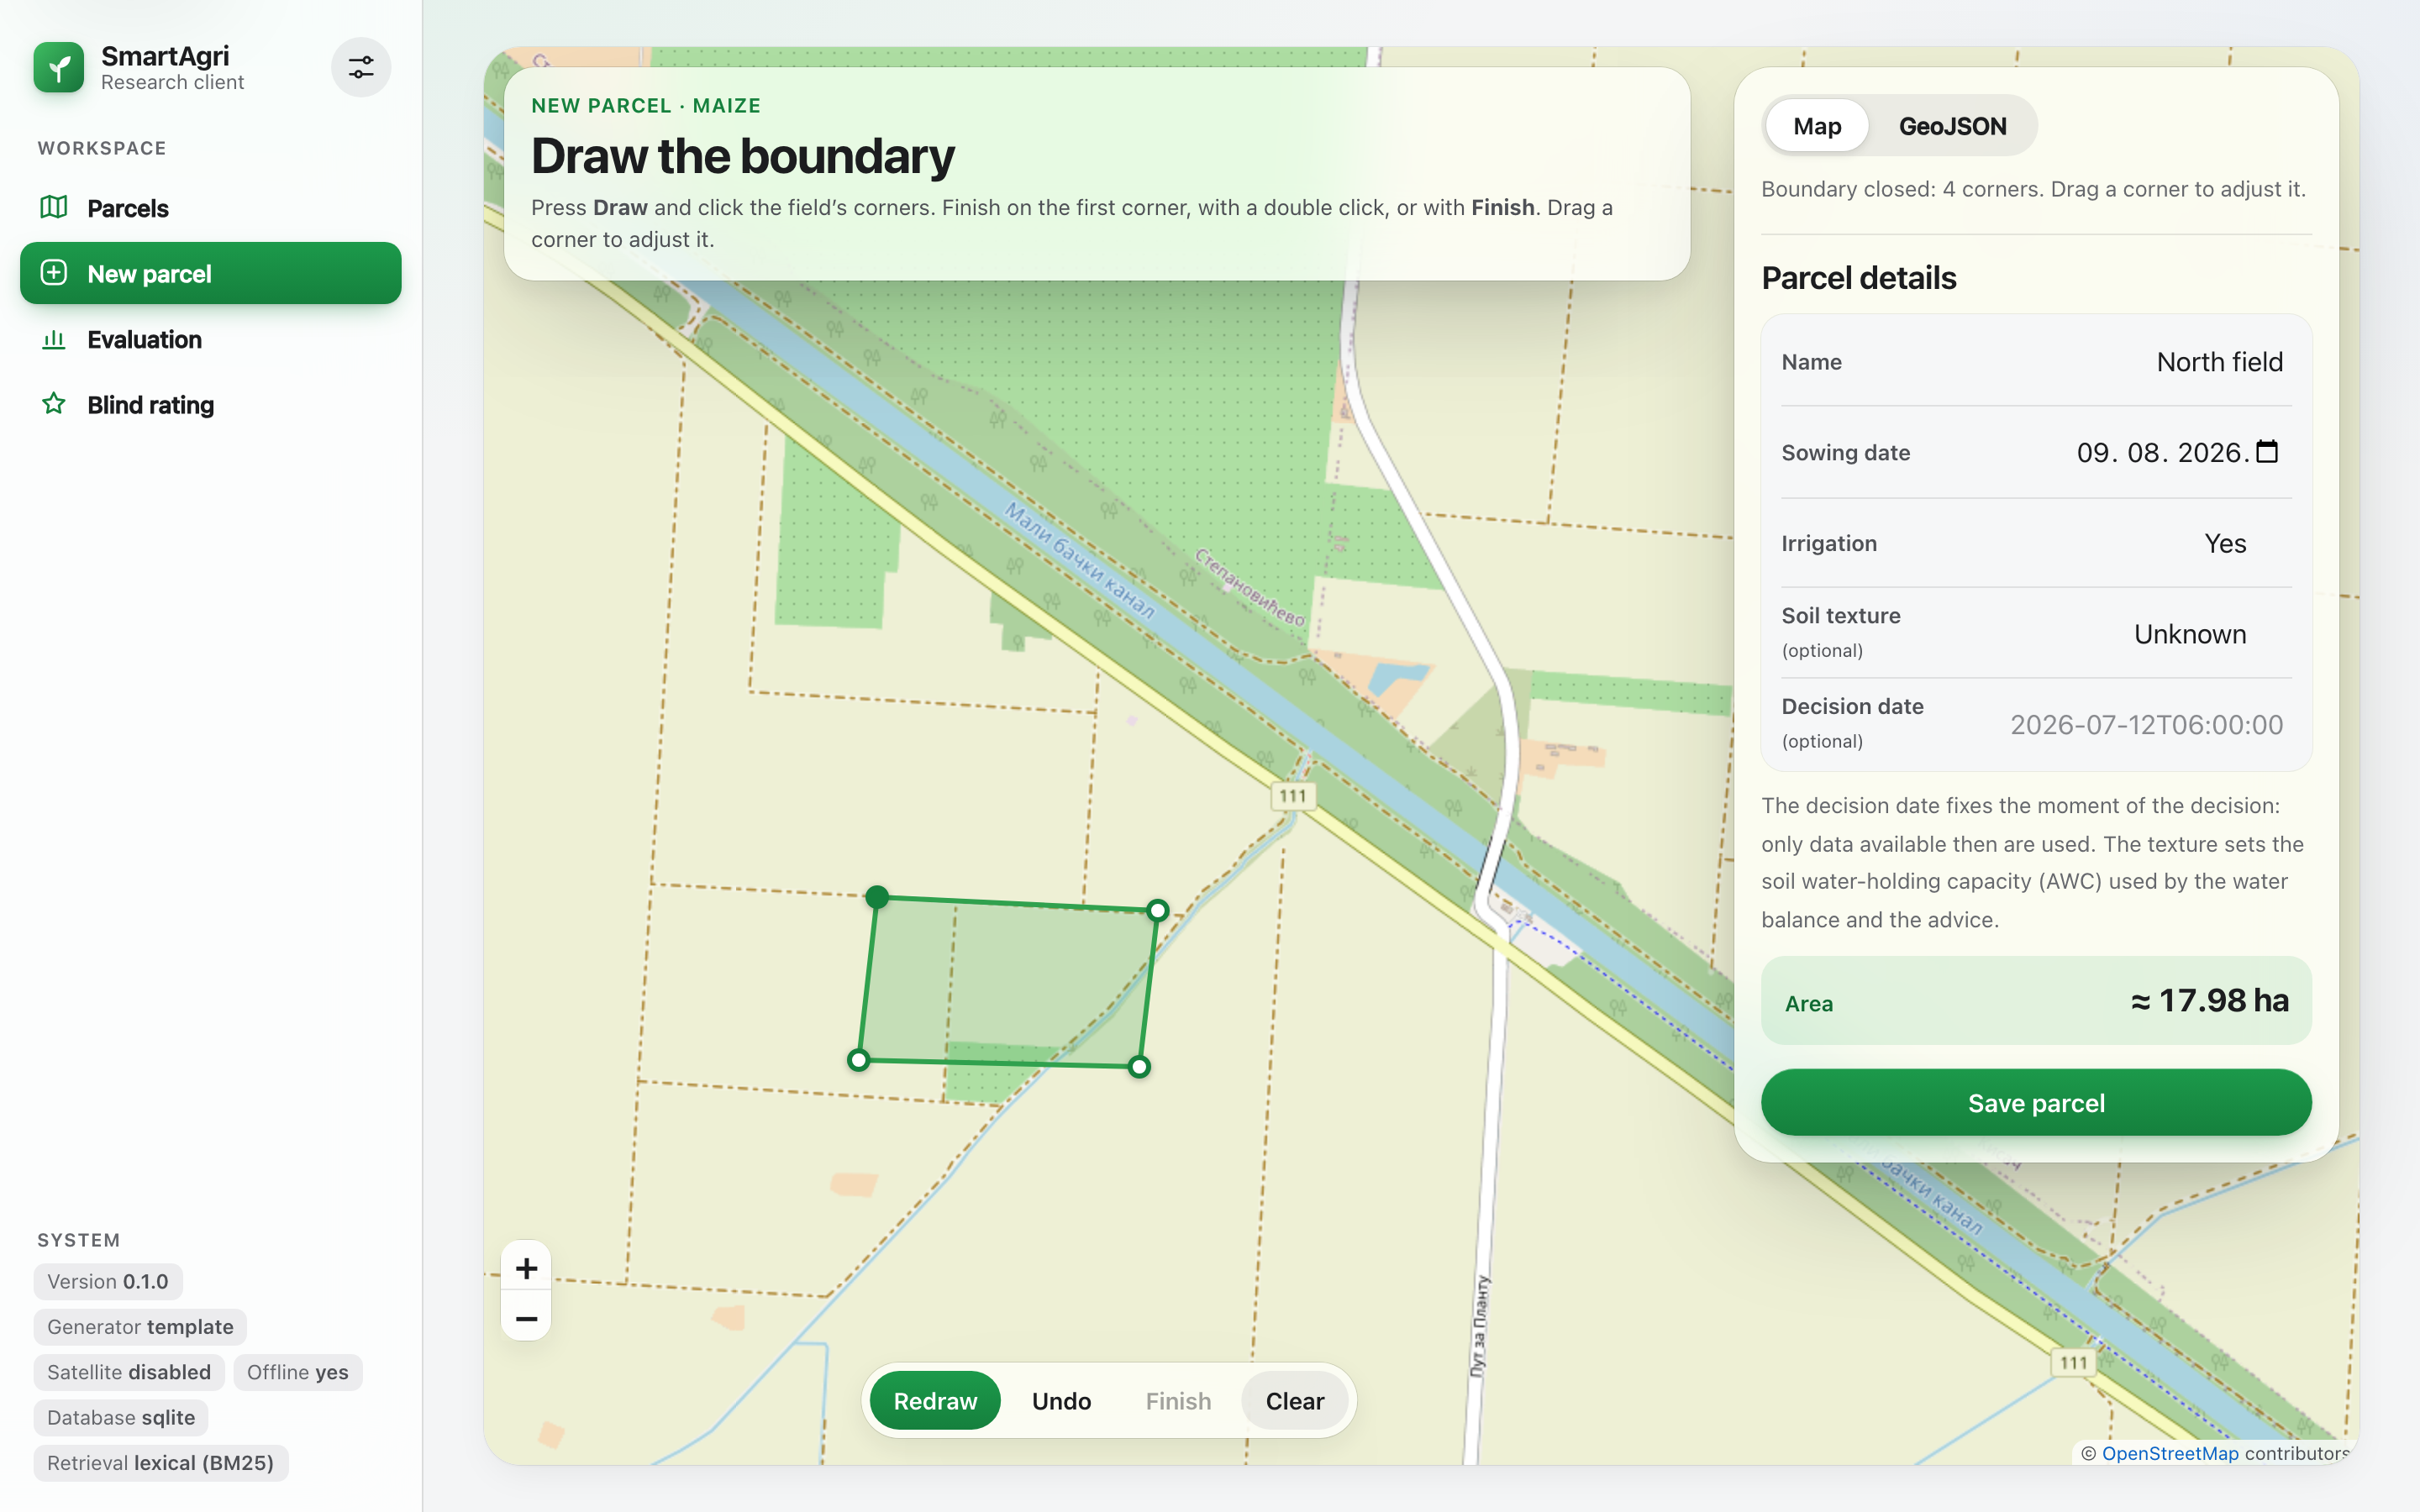Click the 111 road marker near the canal
Viewport: 2420px width, 1512px height.
pyautogui.click(x=1293, y=796)
